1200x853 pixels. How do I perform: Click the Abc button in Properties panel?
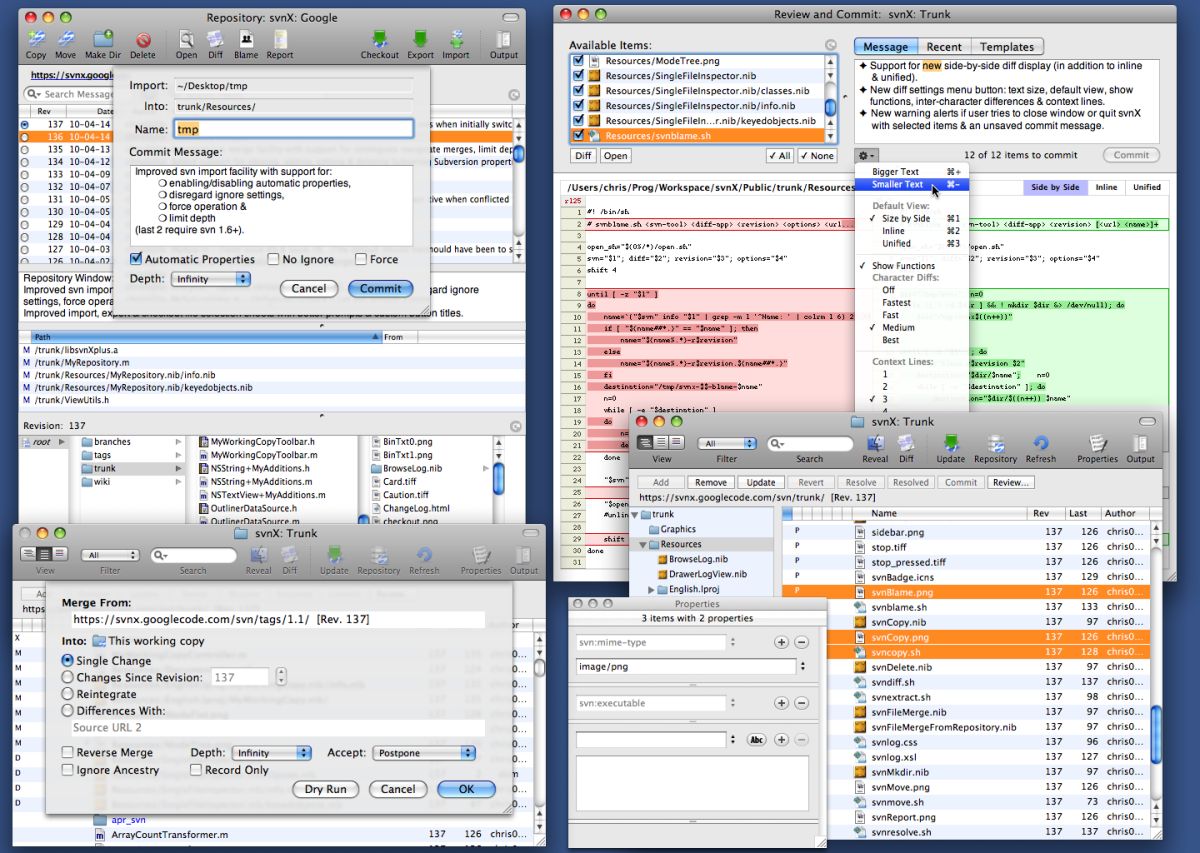pos(756,740)
